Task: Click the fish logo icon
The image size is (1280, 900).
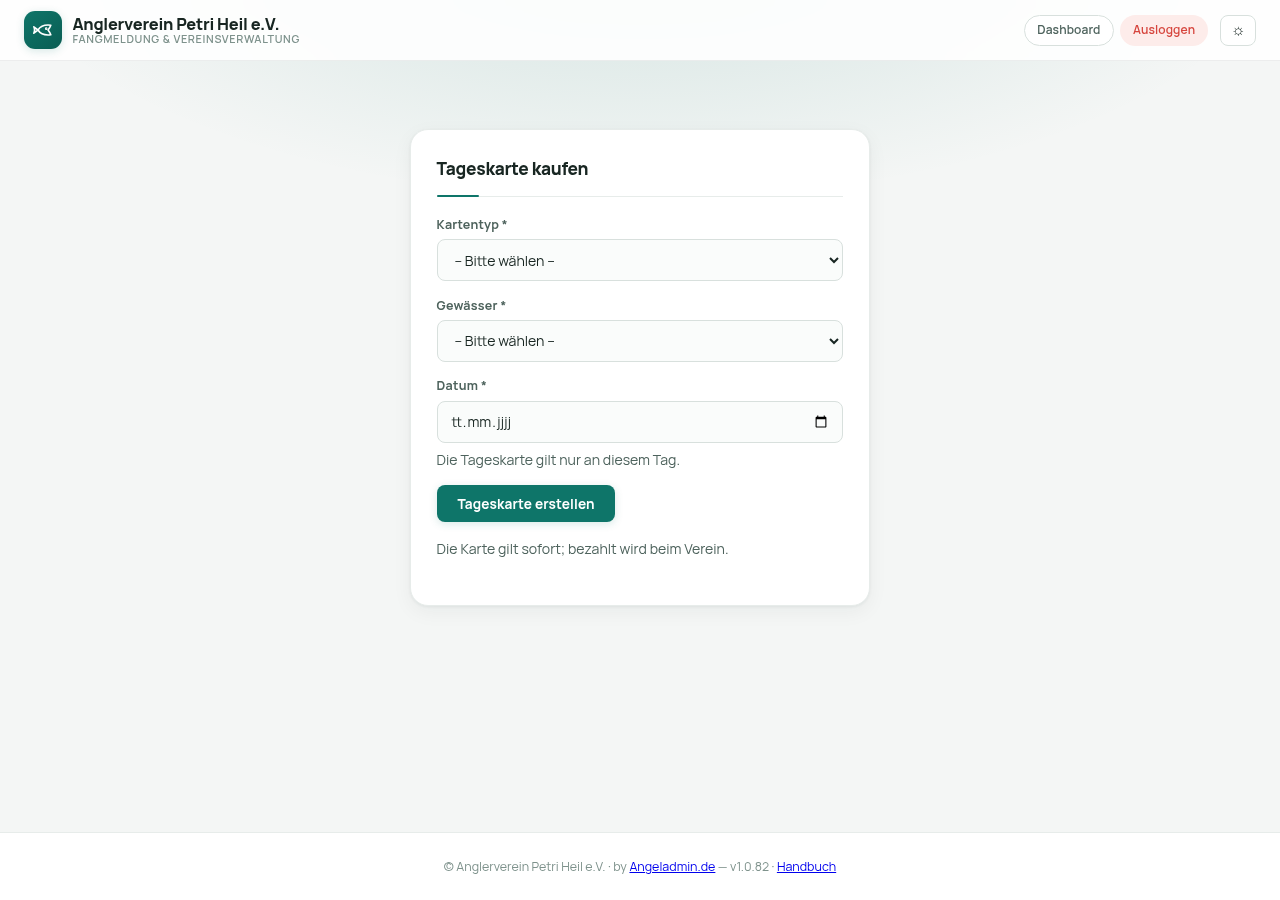Action: 43,30
